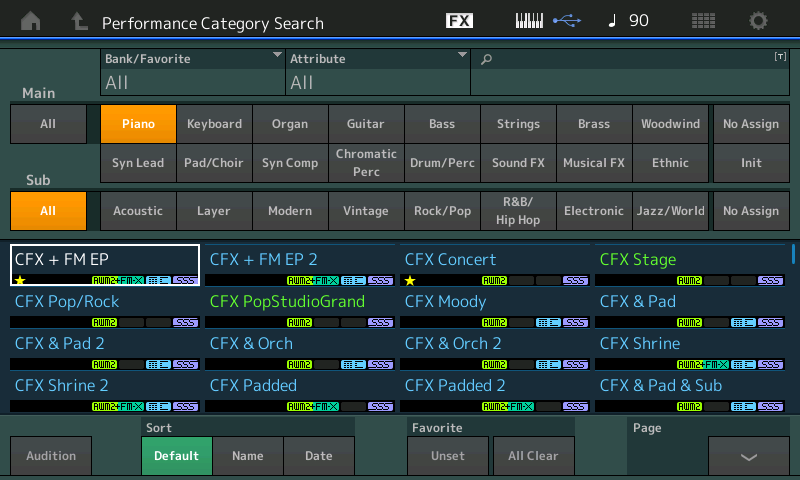
Task: Open the Live Set grid icon
Action: [x=703, y=21]
